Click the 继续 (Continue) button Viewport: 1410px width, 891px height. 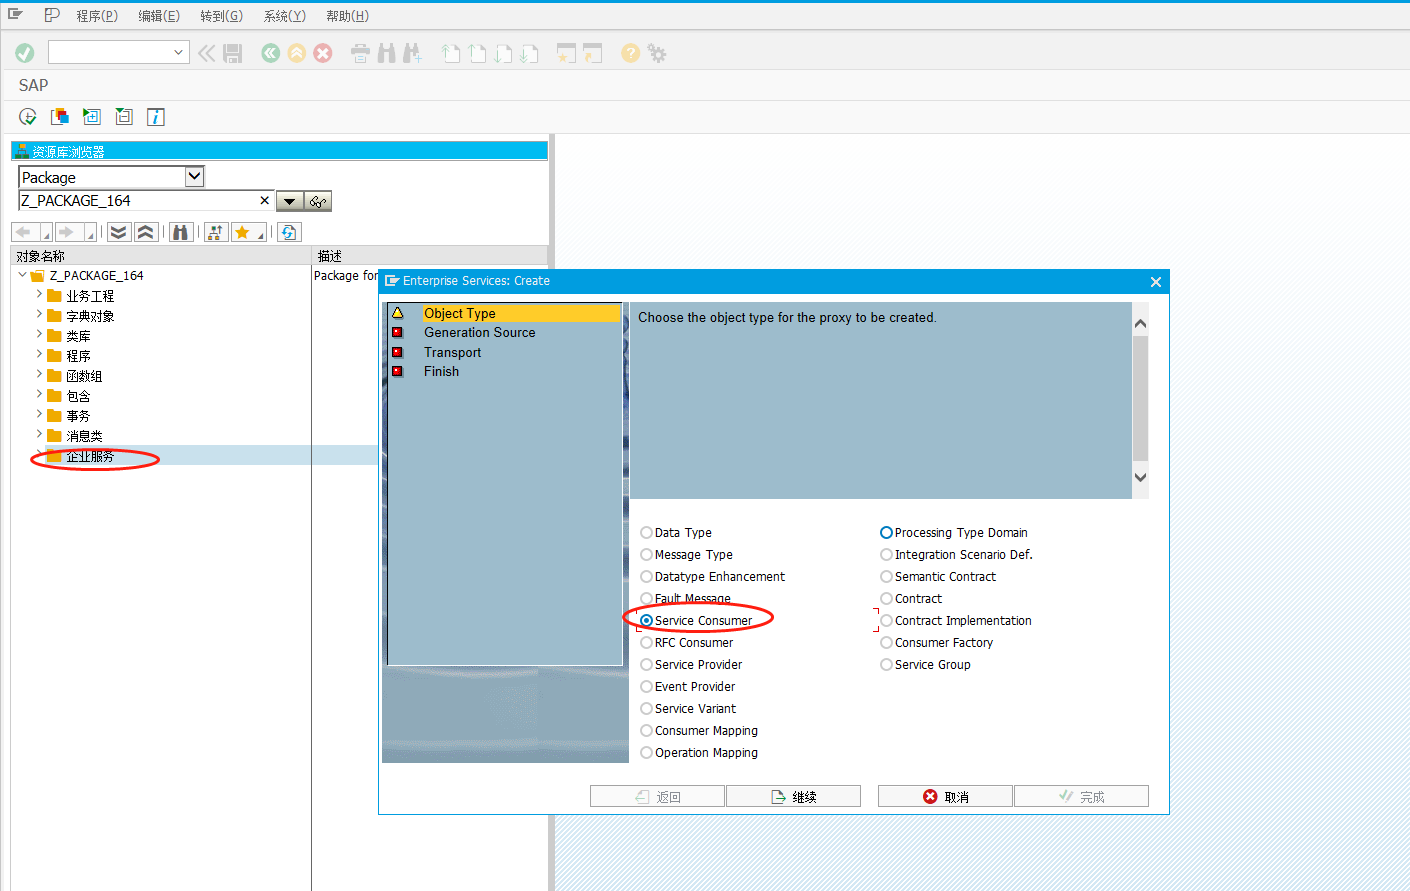793,797
